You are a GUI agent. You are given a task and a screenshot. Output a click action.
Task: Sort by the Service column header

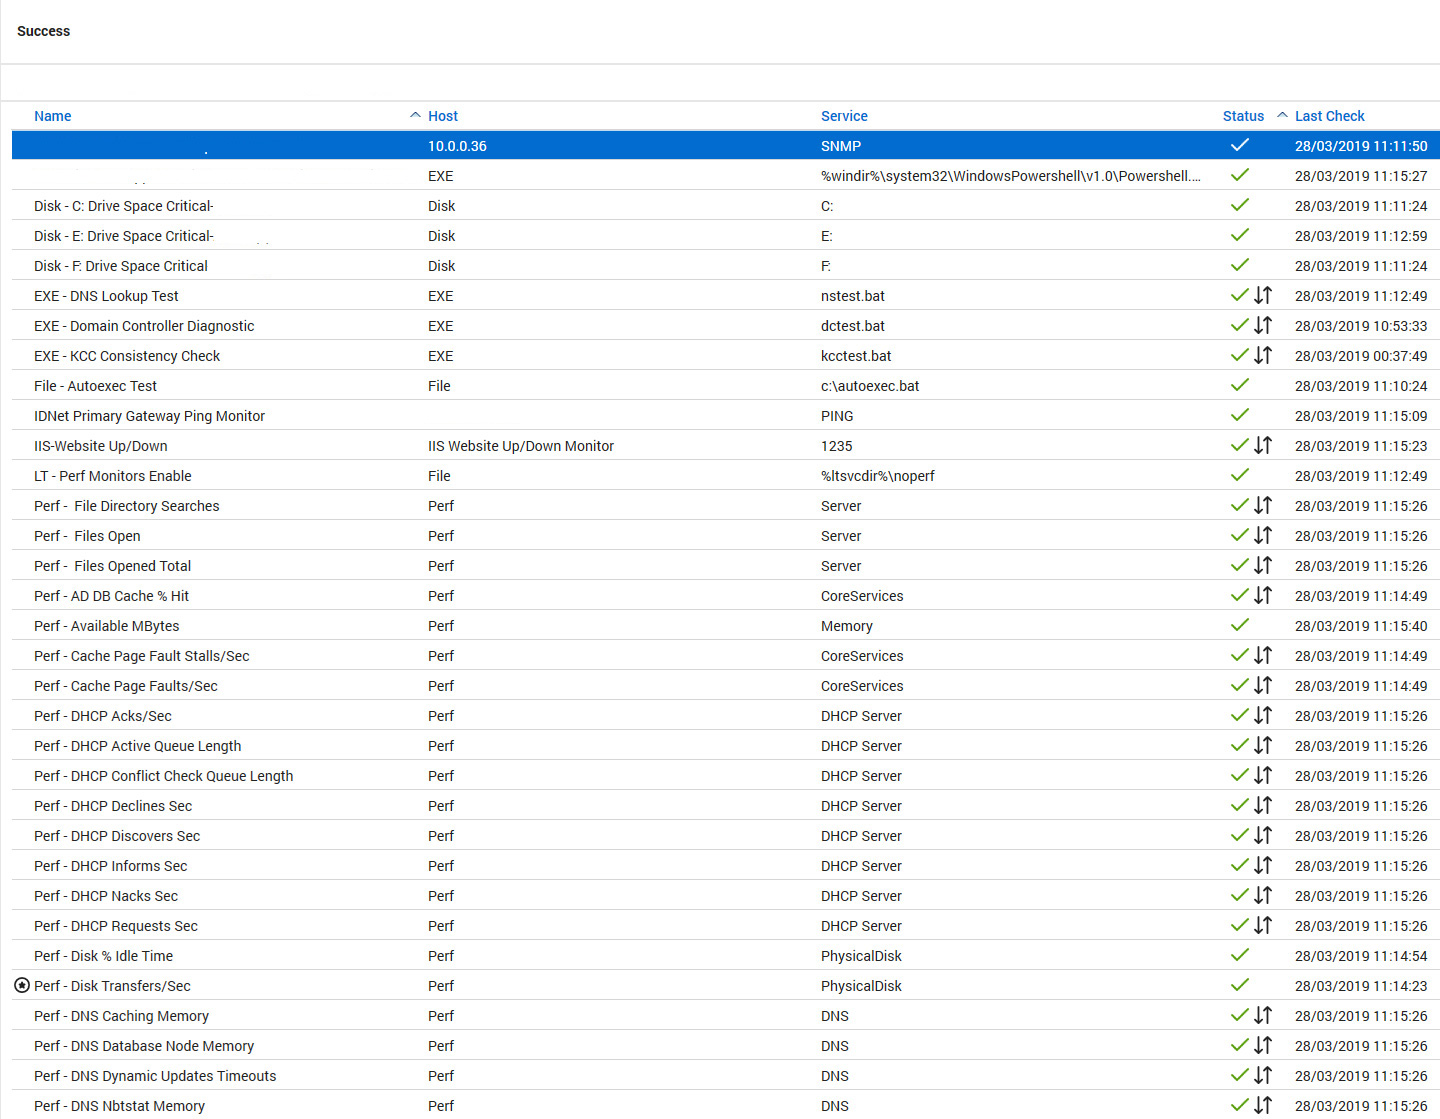click(x=844, y=116)
